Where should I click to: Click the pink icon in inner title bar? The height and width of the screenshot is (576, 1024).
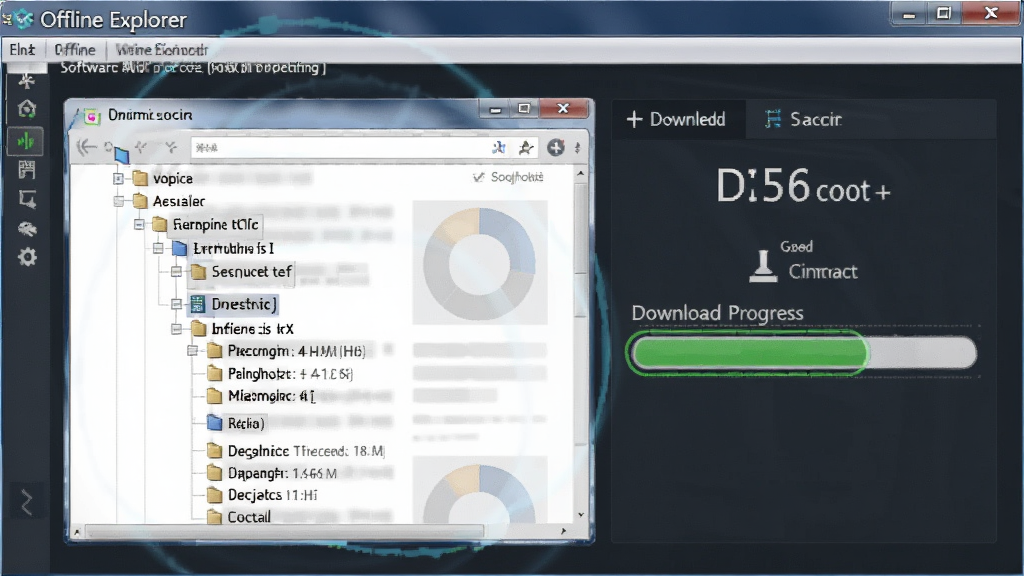(92, 117)
